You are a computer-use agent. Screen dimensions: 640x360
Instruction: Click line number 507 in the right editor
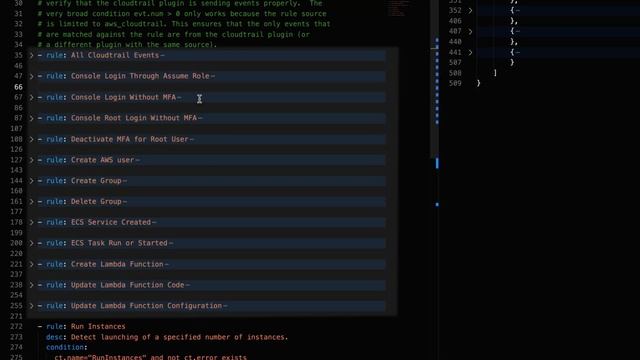coord(455,62)
